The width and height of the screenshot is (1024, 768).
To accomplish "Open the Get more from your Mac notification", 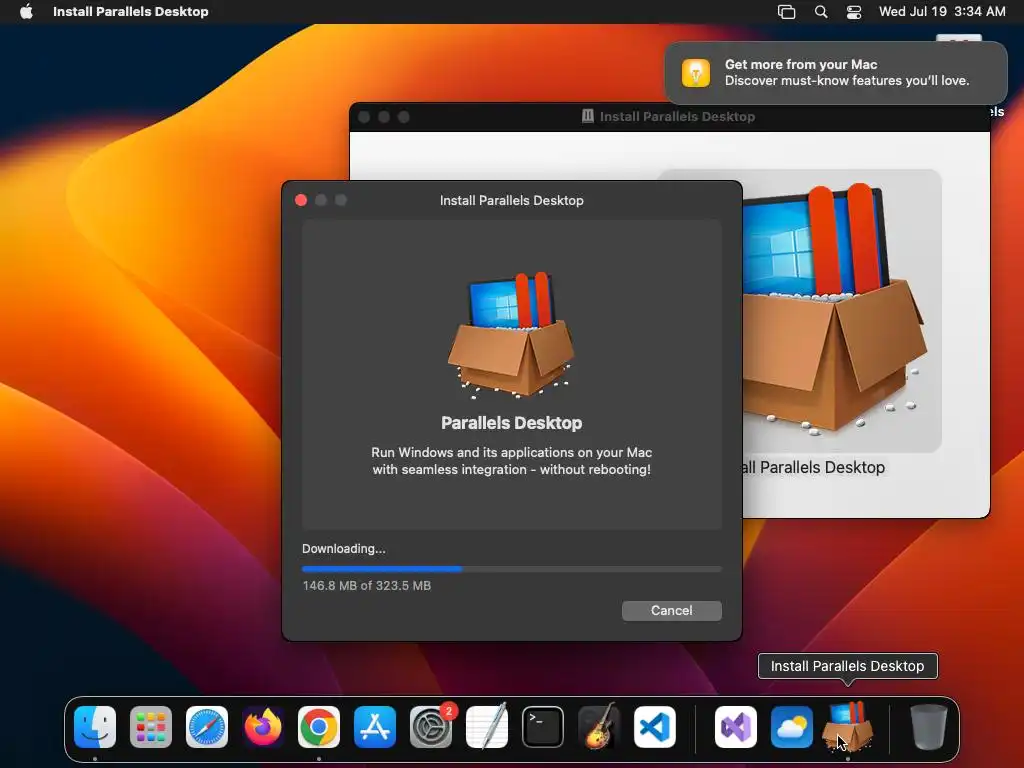I will coord(836,72).
